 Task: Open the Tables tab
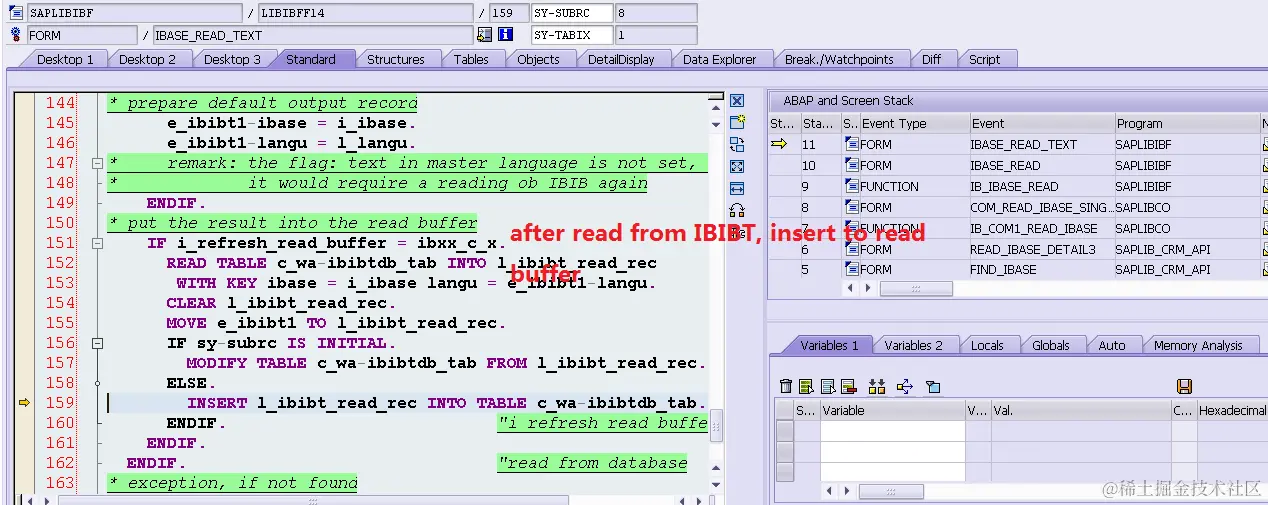[471, 59]
